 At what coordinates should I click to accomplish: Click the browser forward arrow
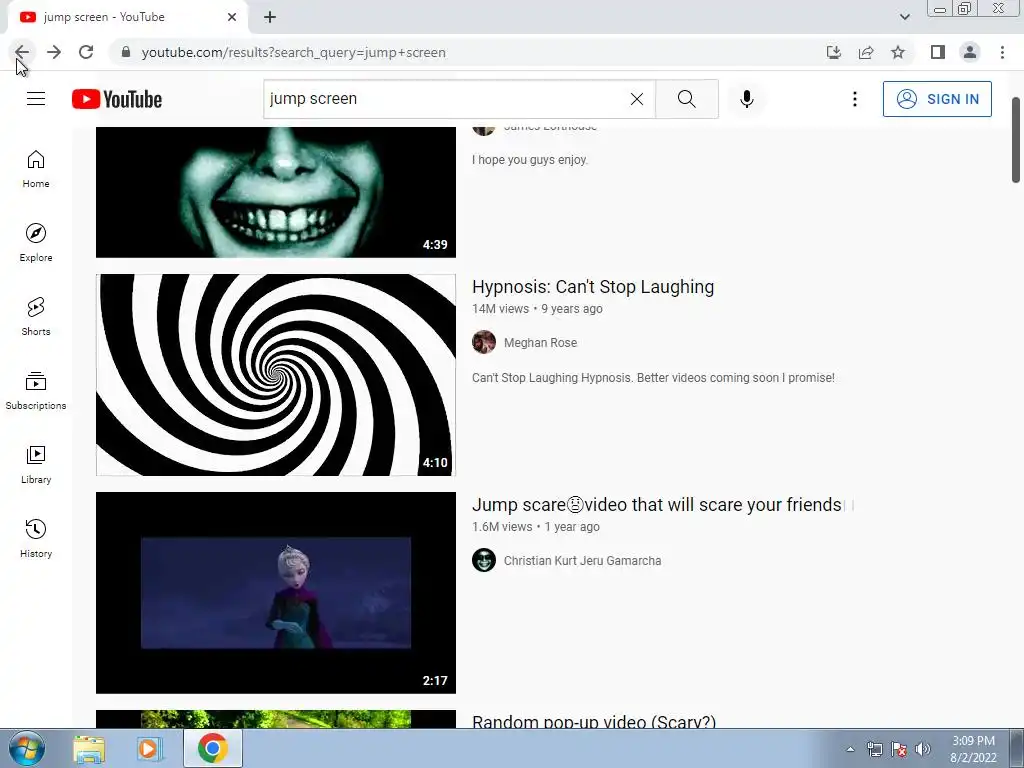pyautogui.click(x=54, y=52)
